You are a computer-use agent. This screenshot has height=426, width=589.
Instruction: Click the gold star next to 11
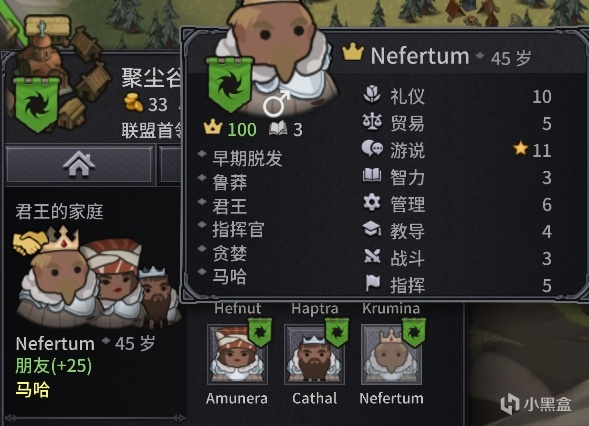521,148
